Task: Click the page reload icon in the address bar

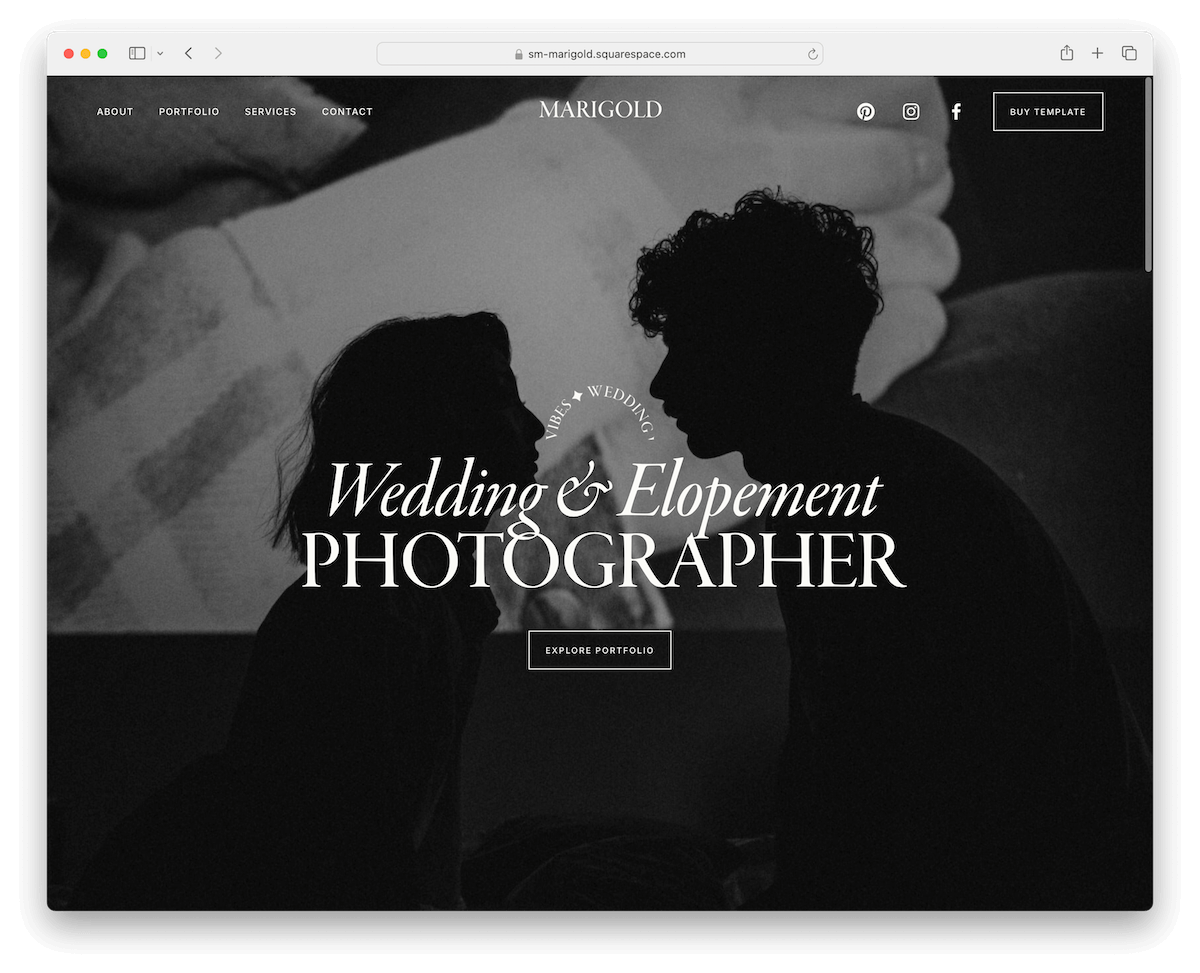Action: click(x=812, y=54)
